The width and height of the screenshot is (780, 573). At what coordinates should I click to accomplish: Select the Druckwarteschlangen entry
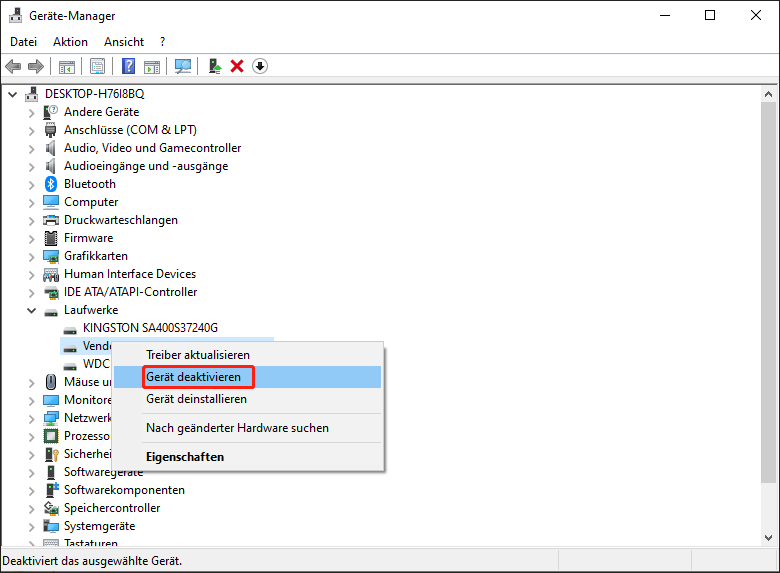120,220
